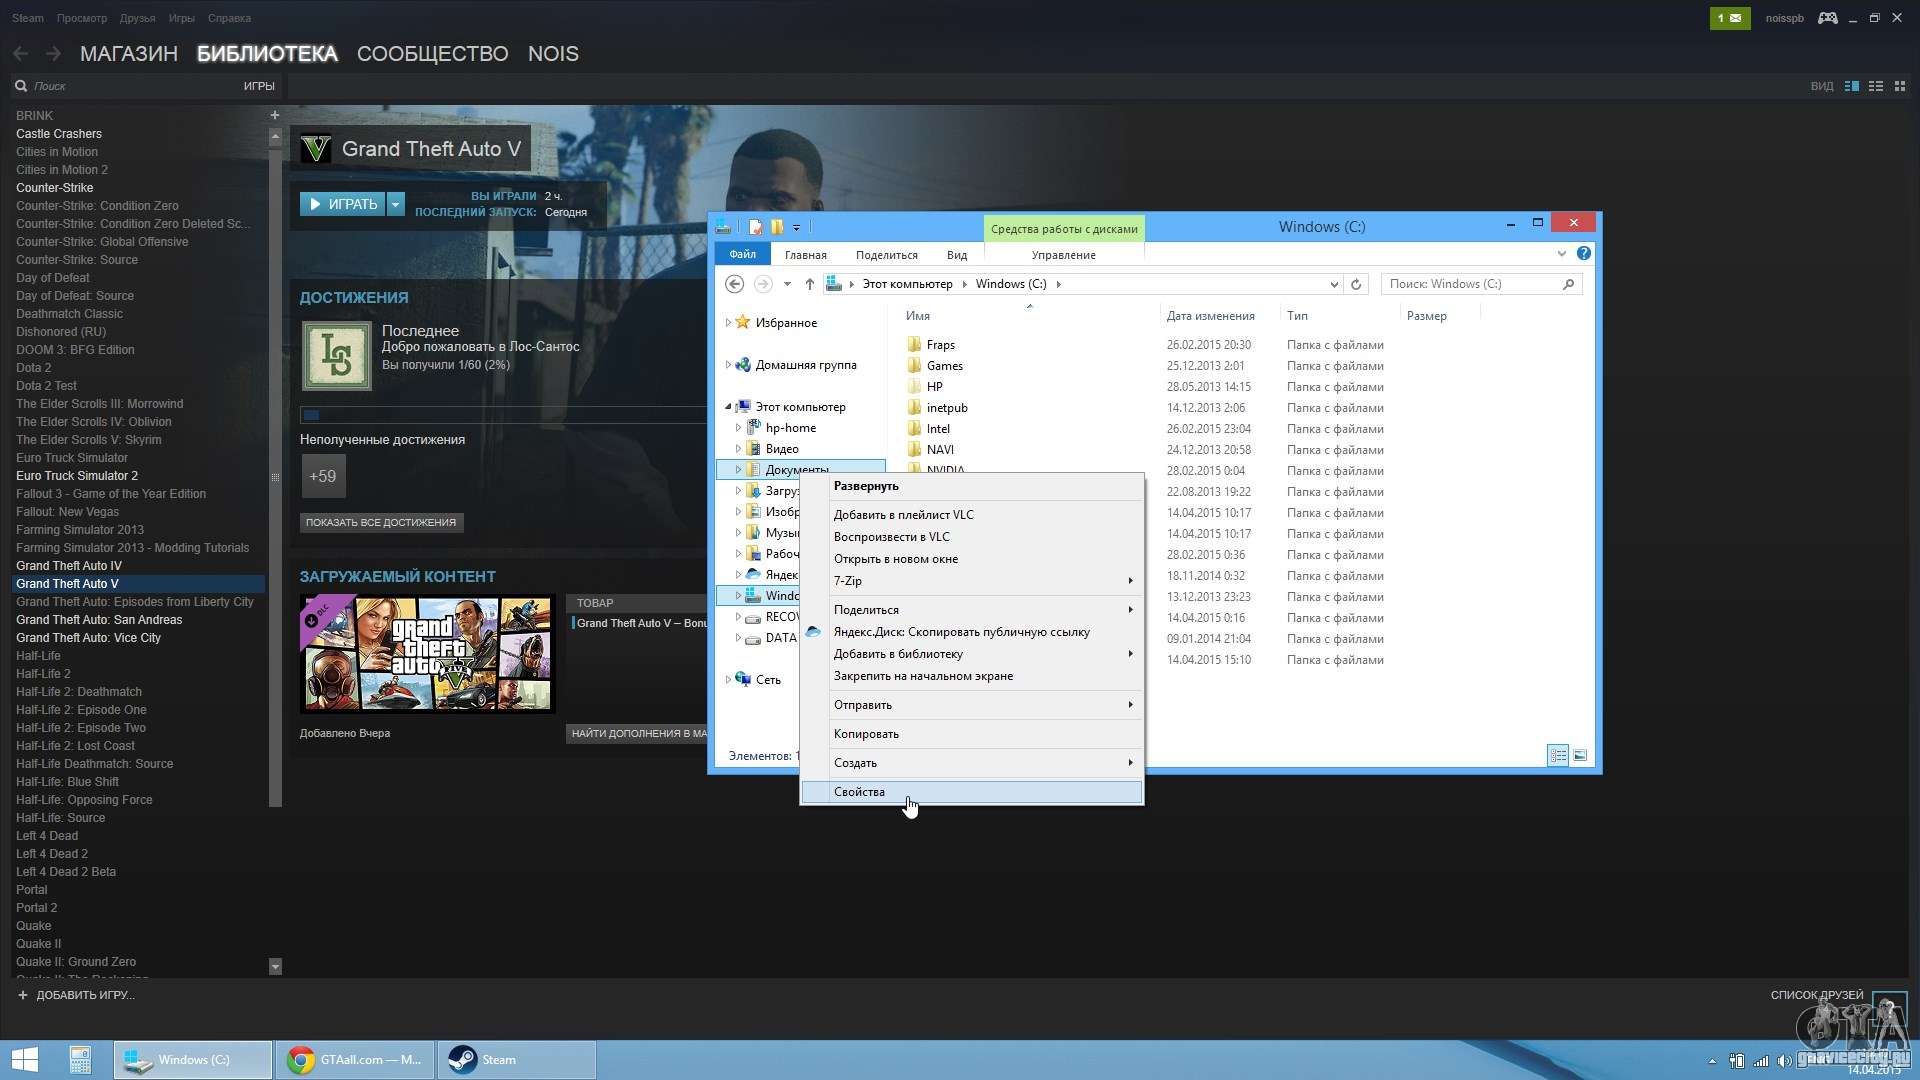The width and height of the screenshot is (1920, 1080).
Task: Open the Steam menu in menu bar
Action: click(x=28, y=18)
